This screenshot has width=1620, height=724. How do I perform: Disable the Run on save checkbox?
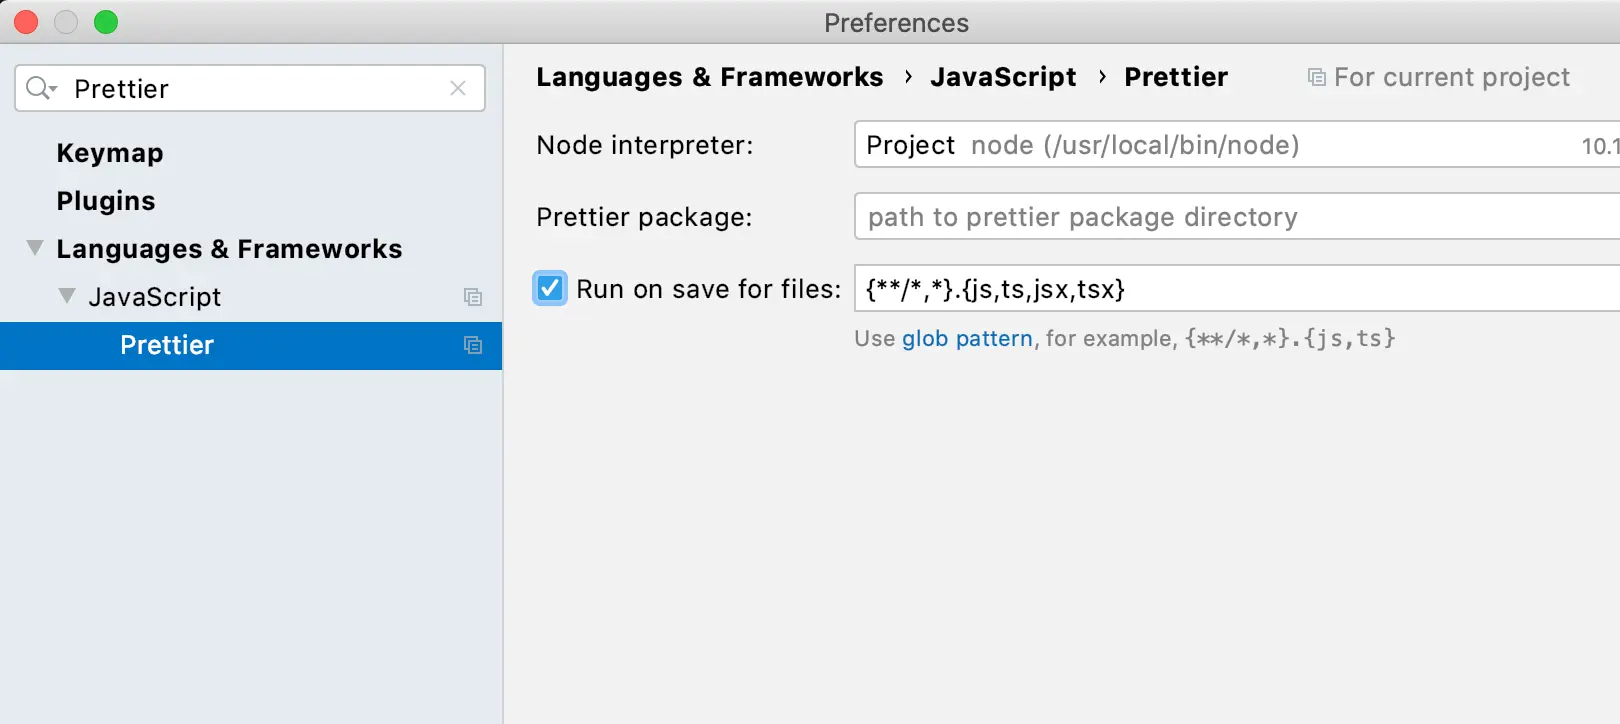coord(550,289)
